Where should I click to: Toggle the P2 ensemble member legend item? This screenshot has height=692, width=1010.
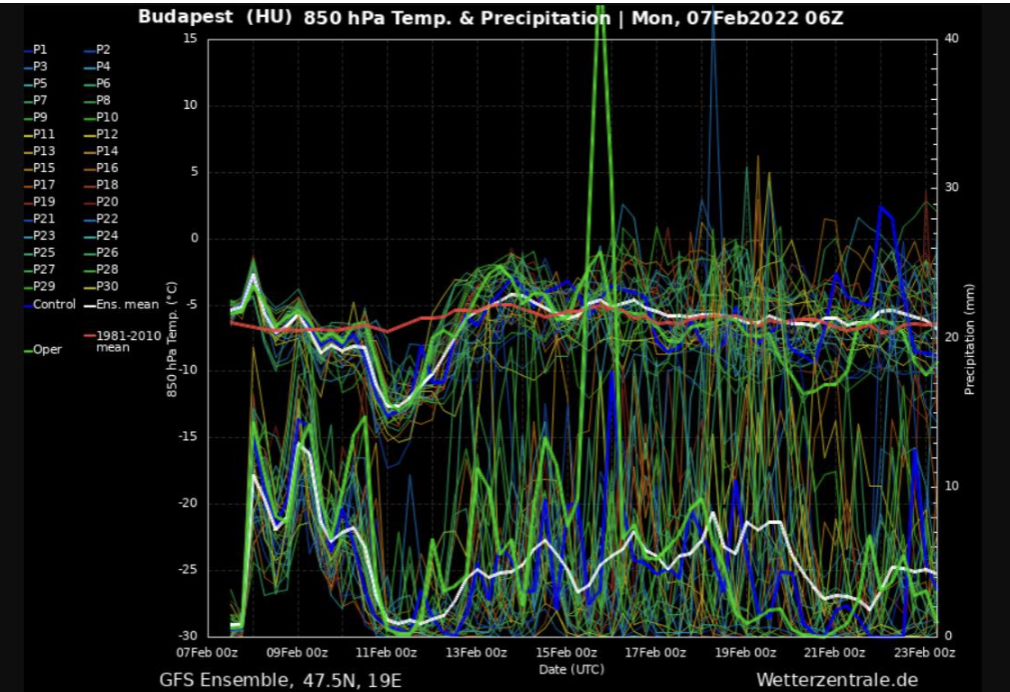click(x=103, y=49)
